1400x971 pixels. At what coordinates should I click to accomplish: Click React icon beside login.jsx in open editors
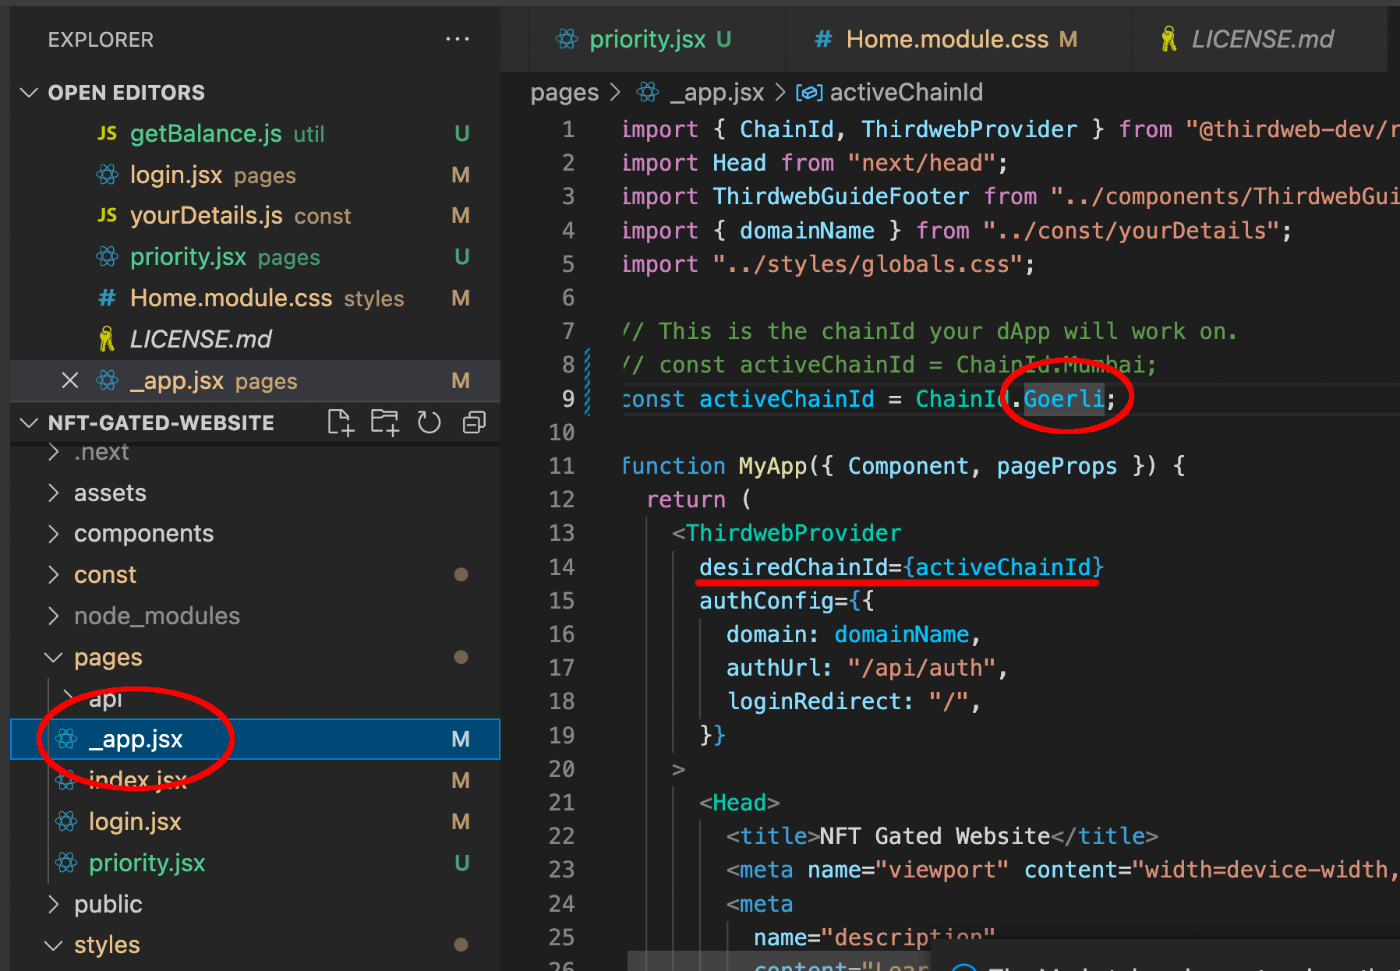(107, 175)
